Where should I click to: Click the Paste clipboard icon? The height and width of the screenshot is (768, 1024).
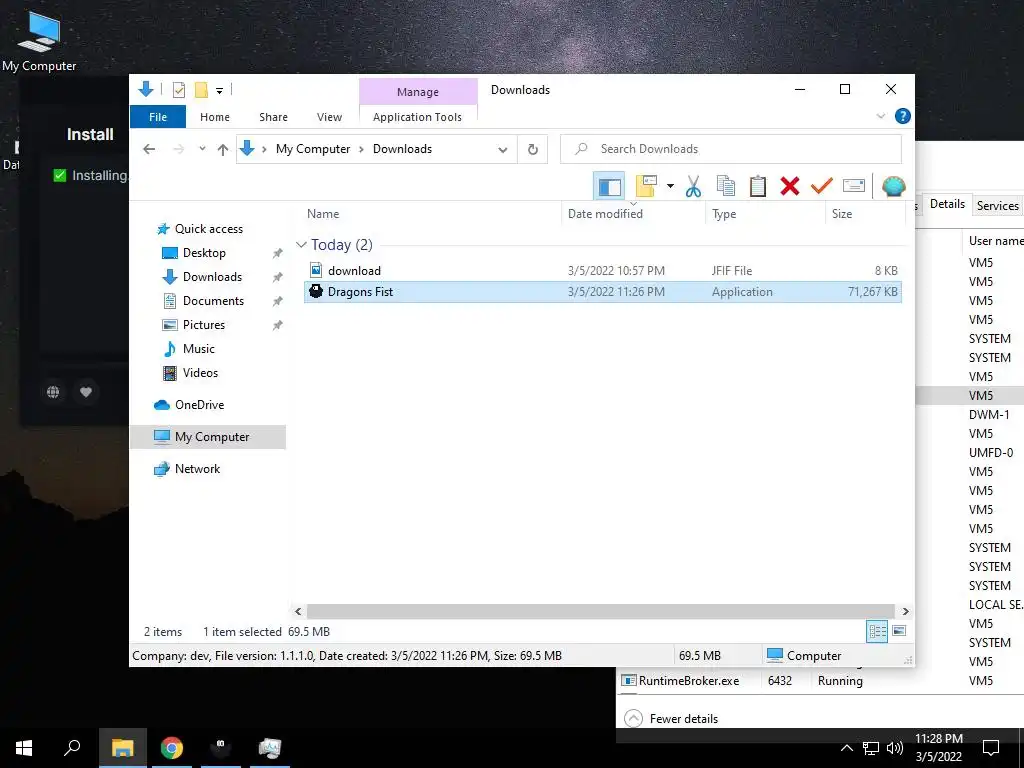point(758,186)
